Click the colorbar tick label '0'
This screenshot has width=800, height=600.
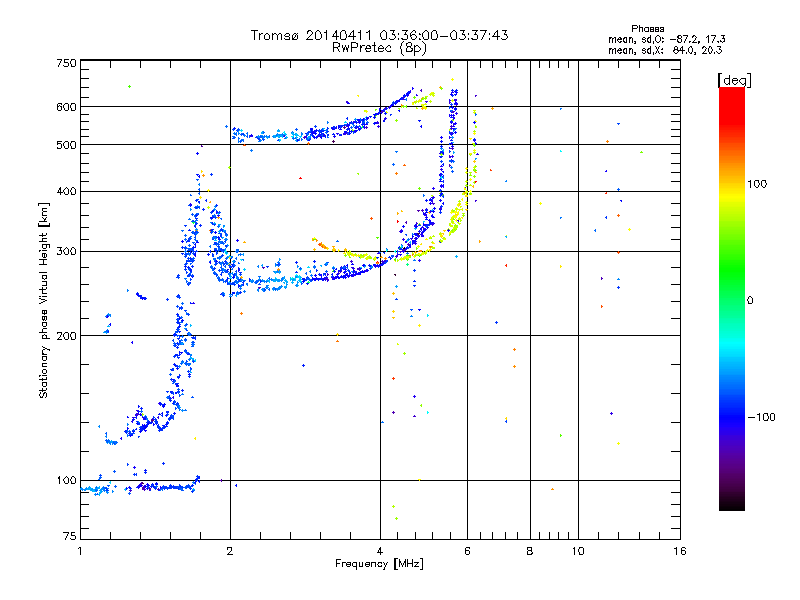[750, 301]
